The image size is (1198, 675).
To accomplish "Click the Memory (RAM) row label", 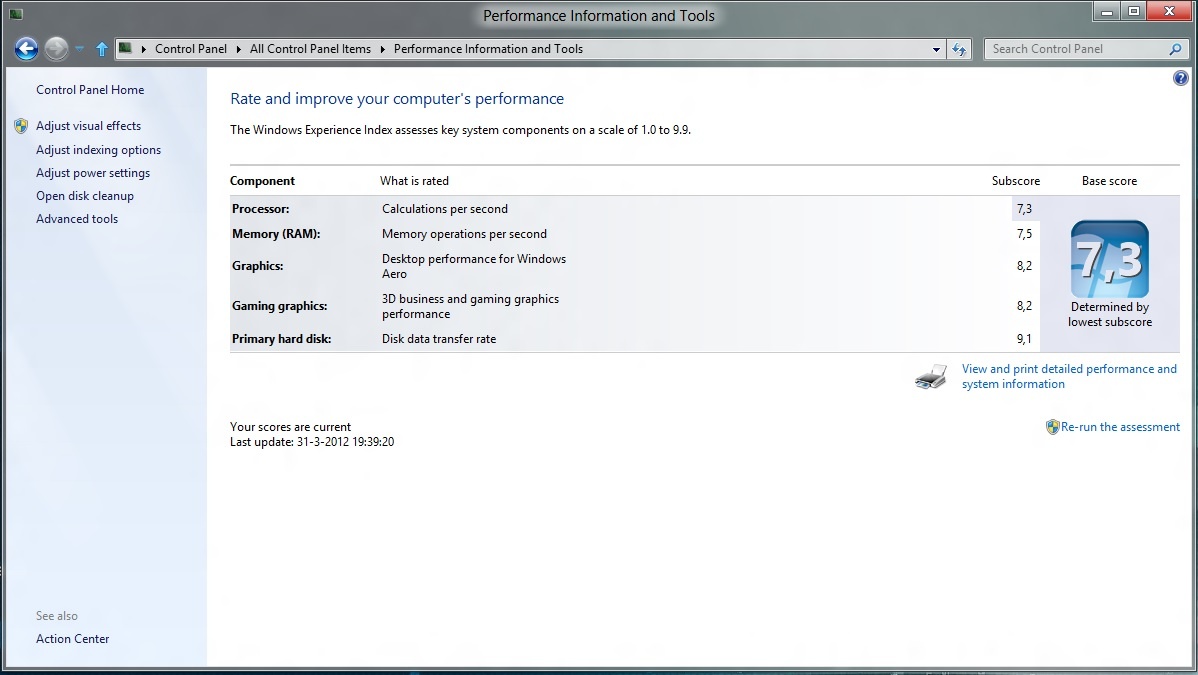I will [x=276, y=234].
